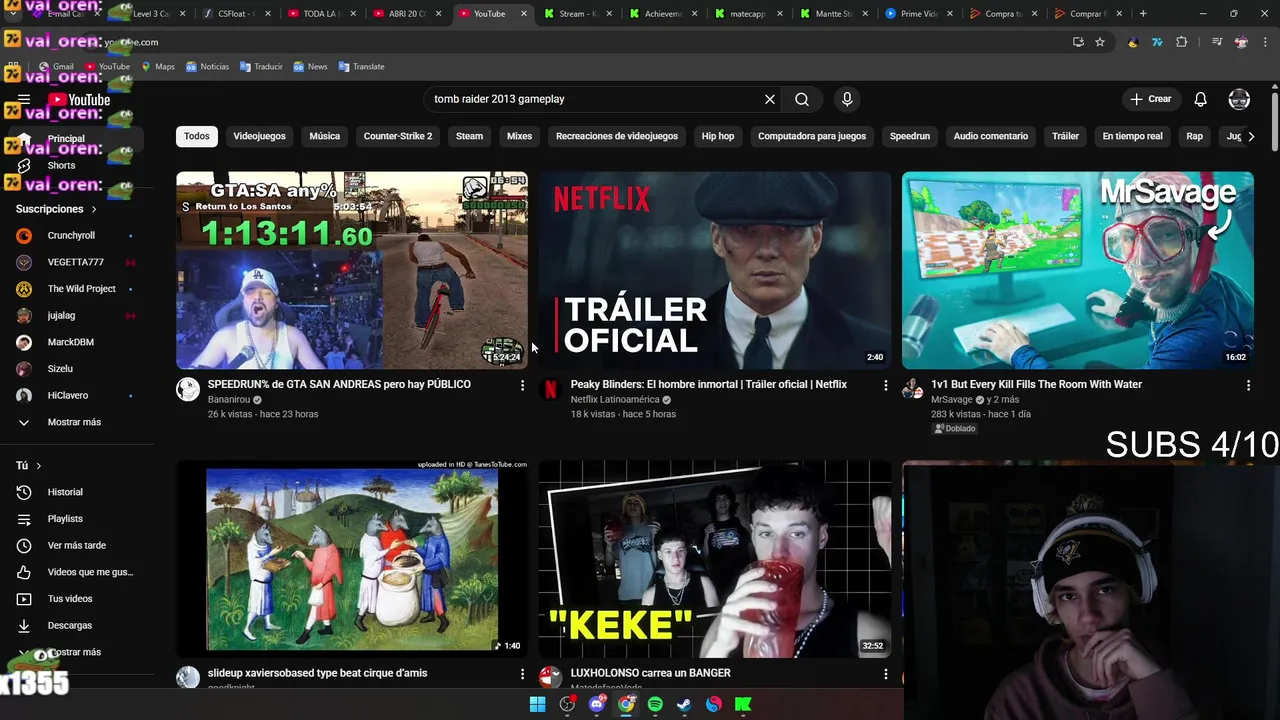This screenshot has height=720, width=1280.
Task: Select the Música filter chip
Action: click(324, 136)
